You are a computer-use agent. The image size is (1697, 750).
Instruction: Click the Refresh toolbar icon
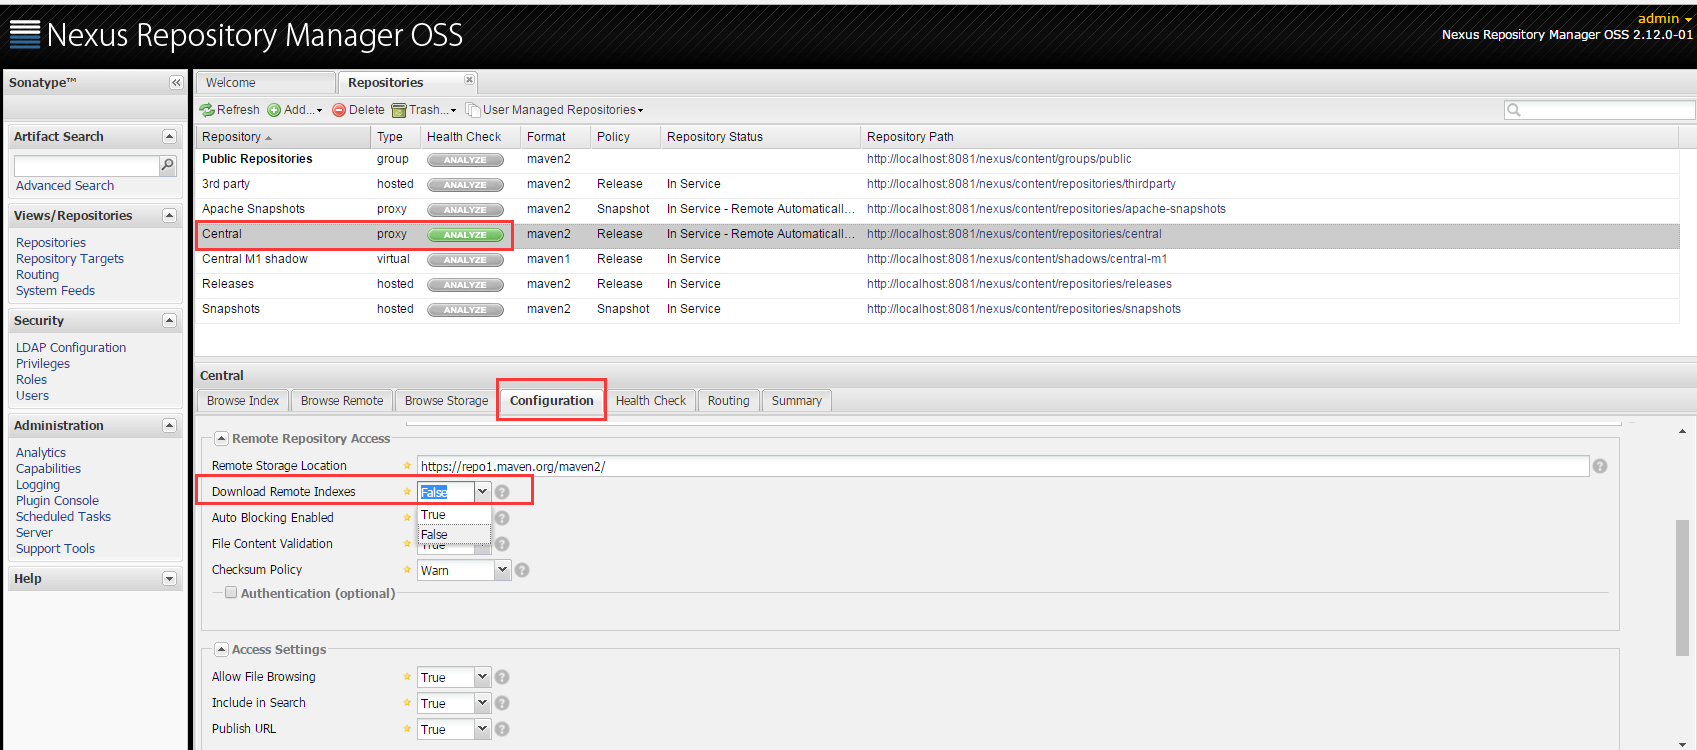(x=207, y=110)
